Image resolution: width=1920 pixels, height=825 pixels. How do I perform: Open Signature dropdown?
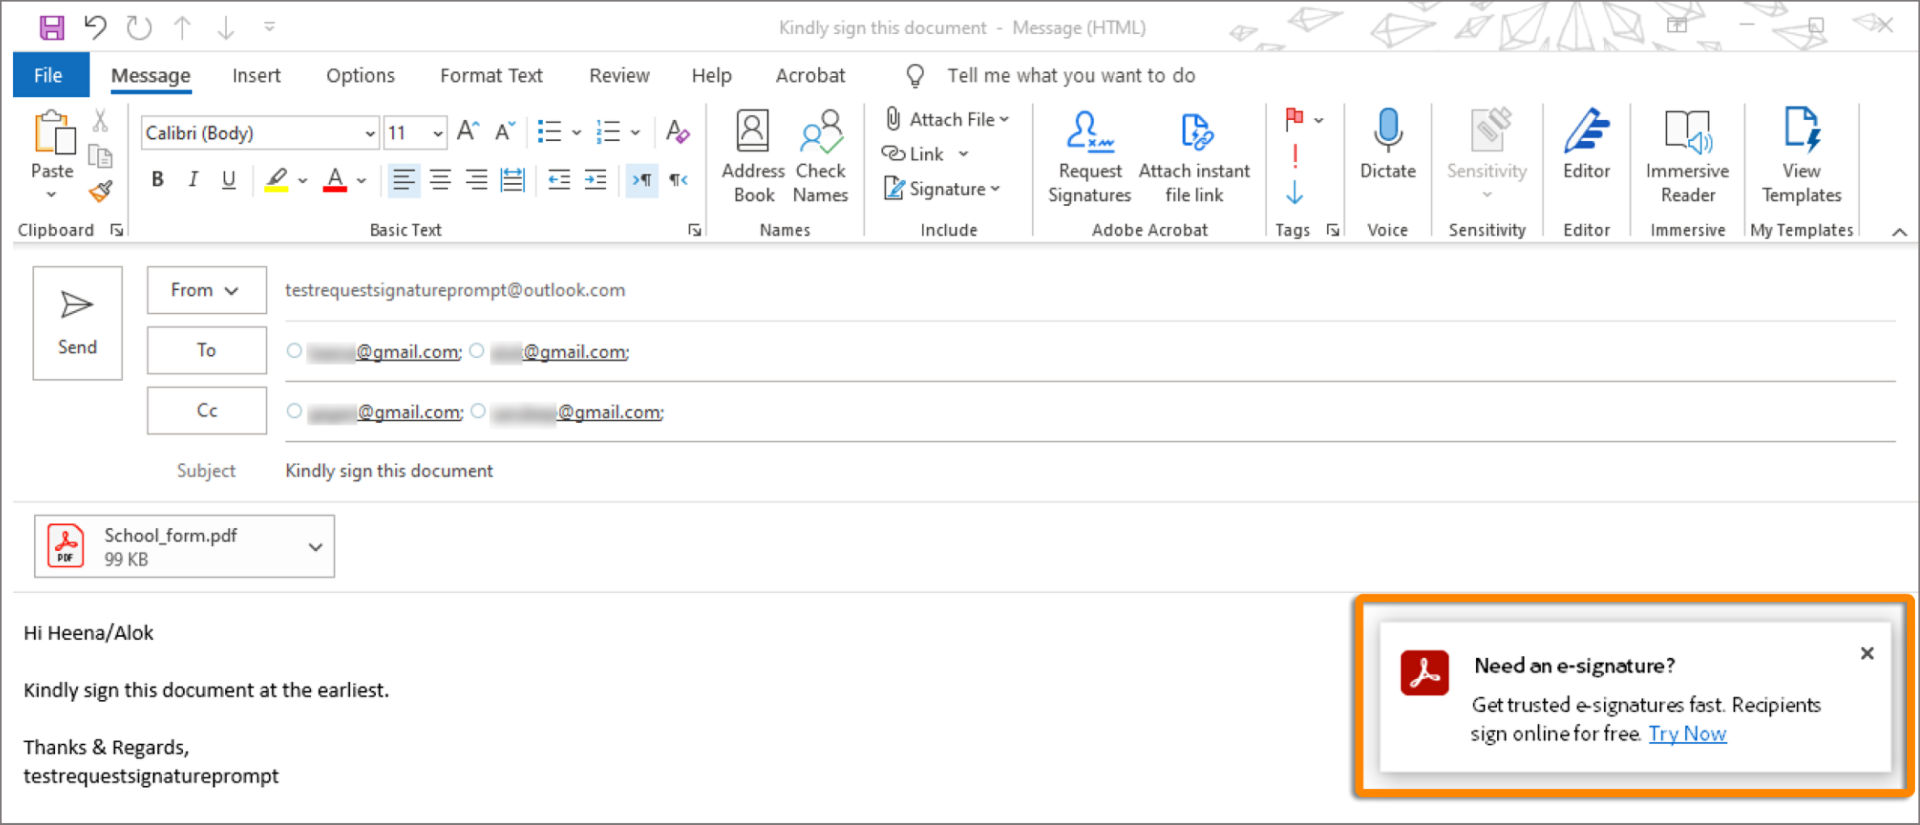pyautogui.click(x=942, y=189)
